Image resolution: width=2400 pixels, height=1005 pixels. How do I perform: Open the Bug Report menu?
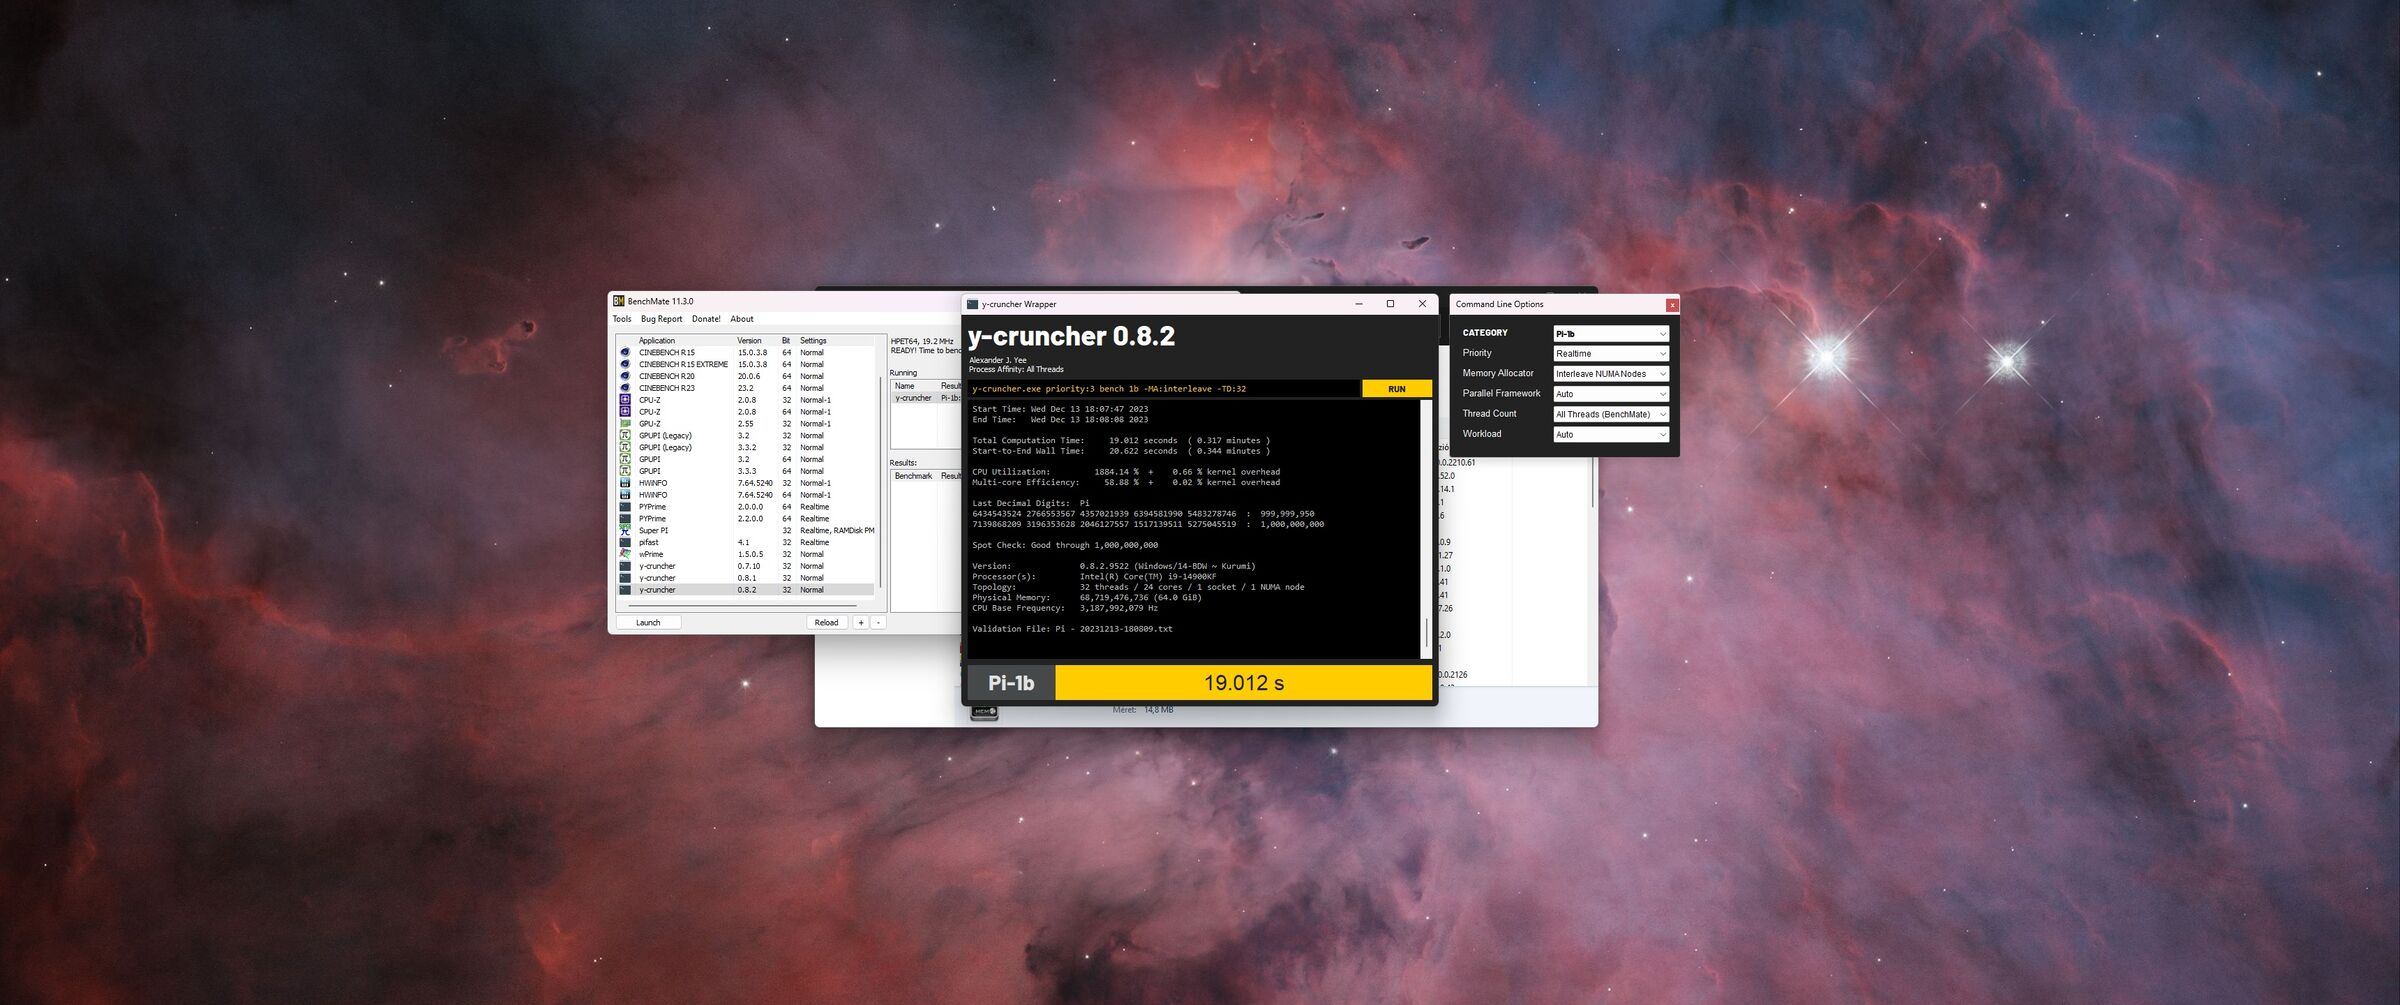[661, 319]
